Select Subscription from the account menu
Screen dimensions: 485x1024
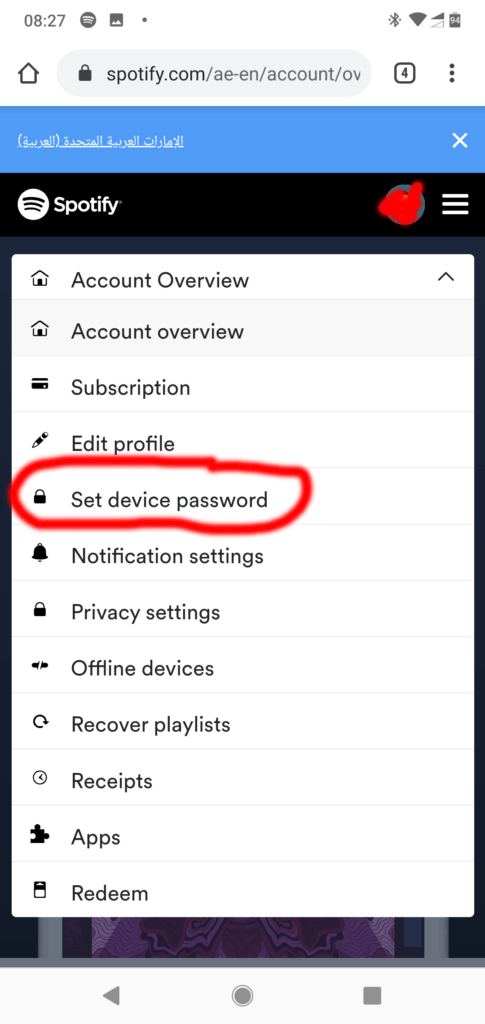click(x=243, y=387)
